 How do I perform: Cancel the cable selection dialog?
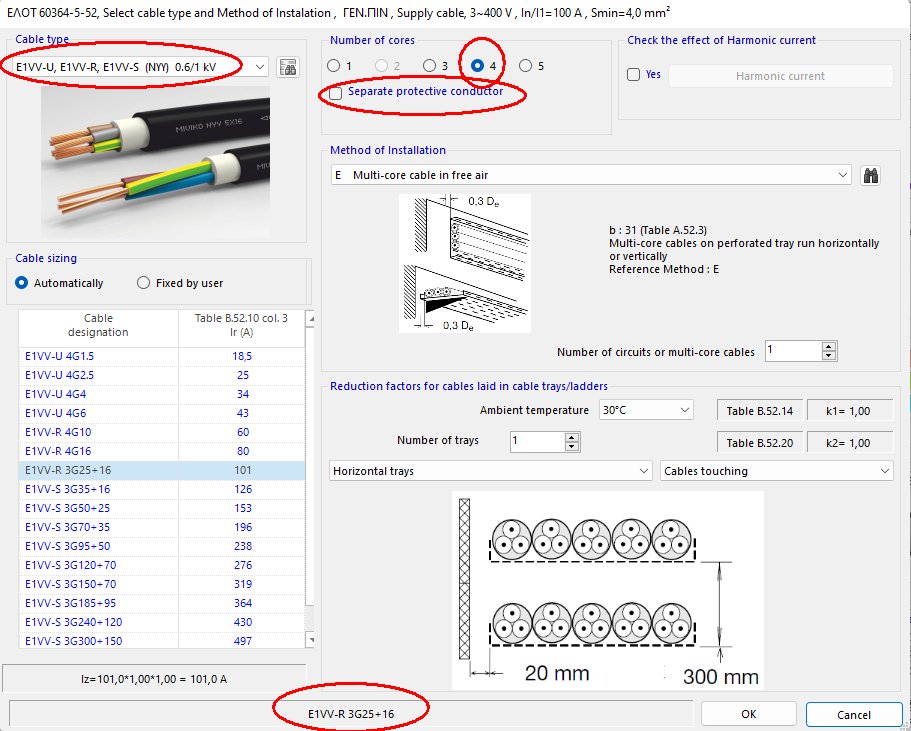853,714
